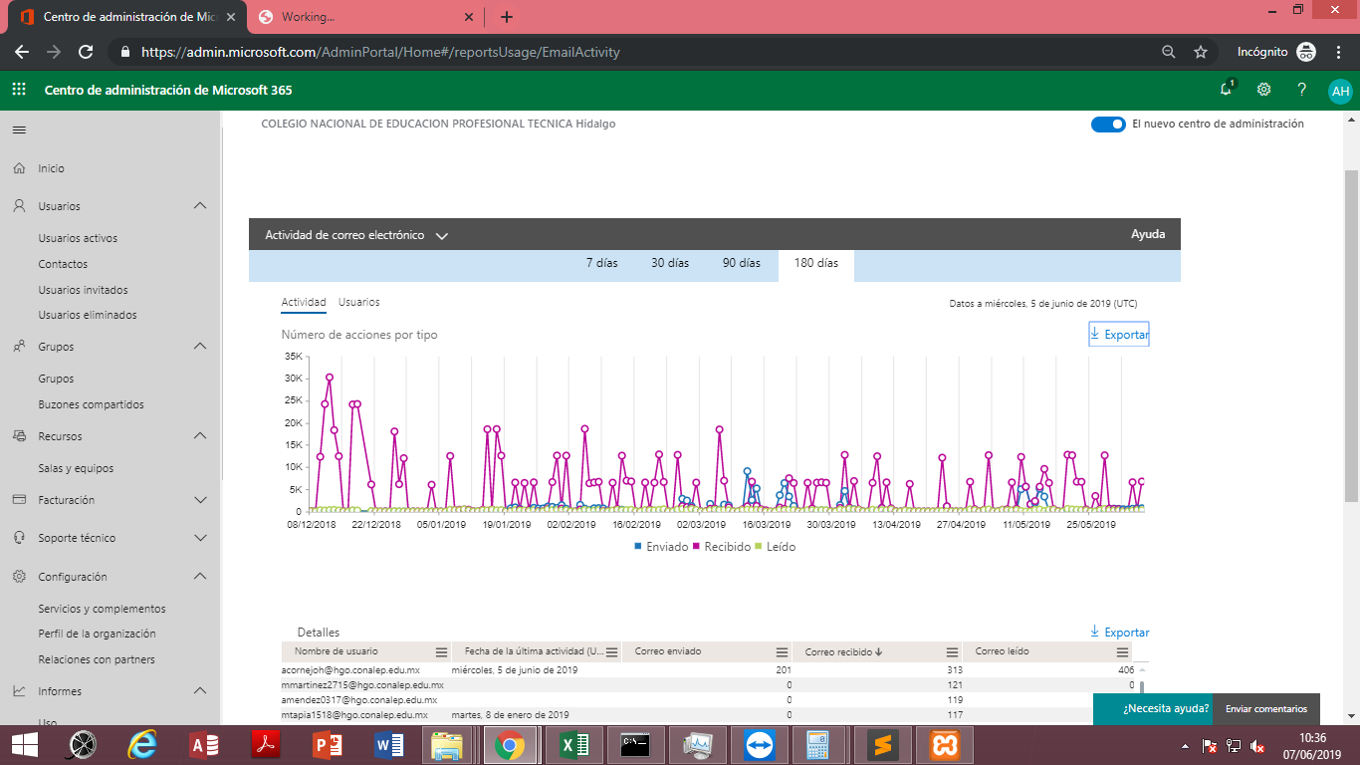Open column menu for Nombre de usuario
The width and height of the screenshot is (1360, 765).
(x=441, y=652)
